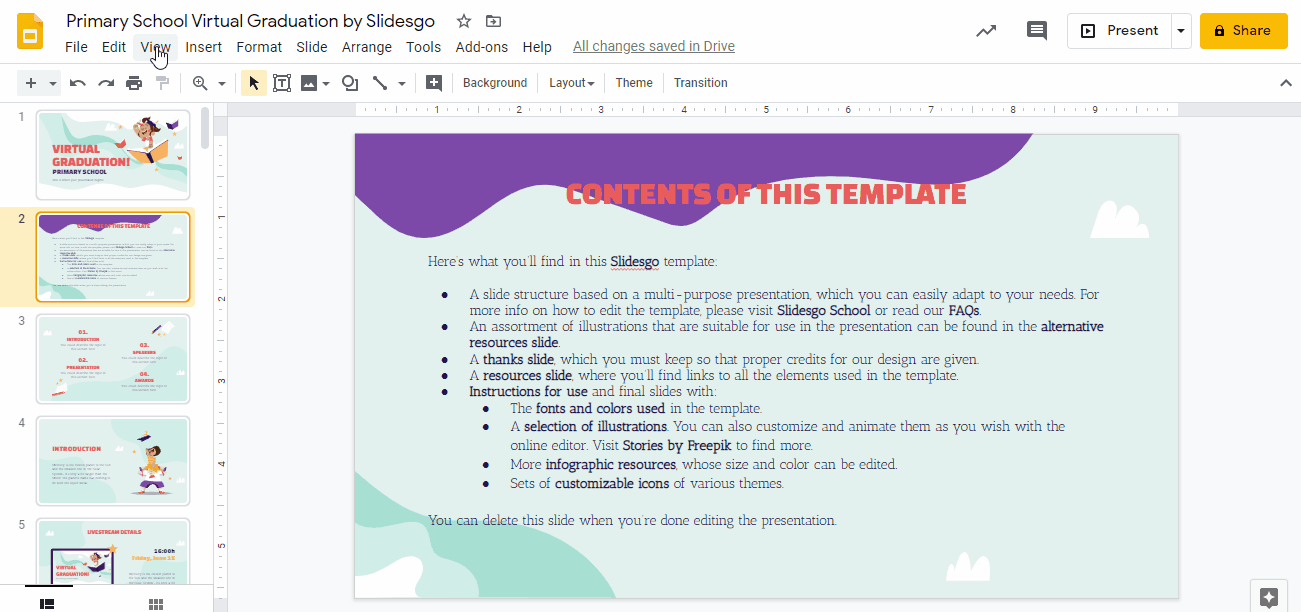The height and width of the screenshot is (612, 1301).
Task: Click the Present button
Action: pos(1120,31)
